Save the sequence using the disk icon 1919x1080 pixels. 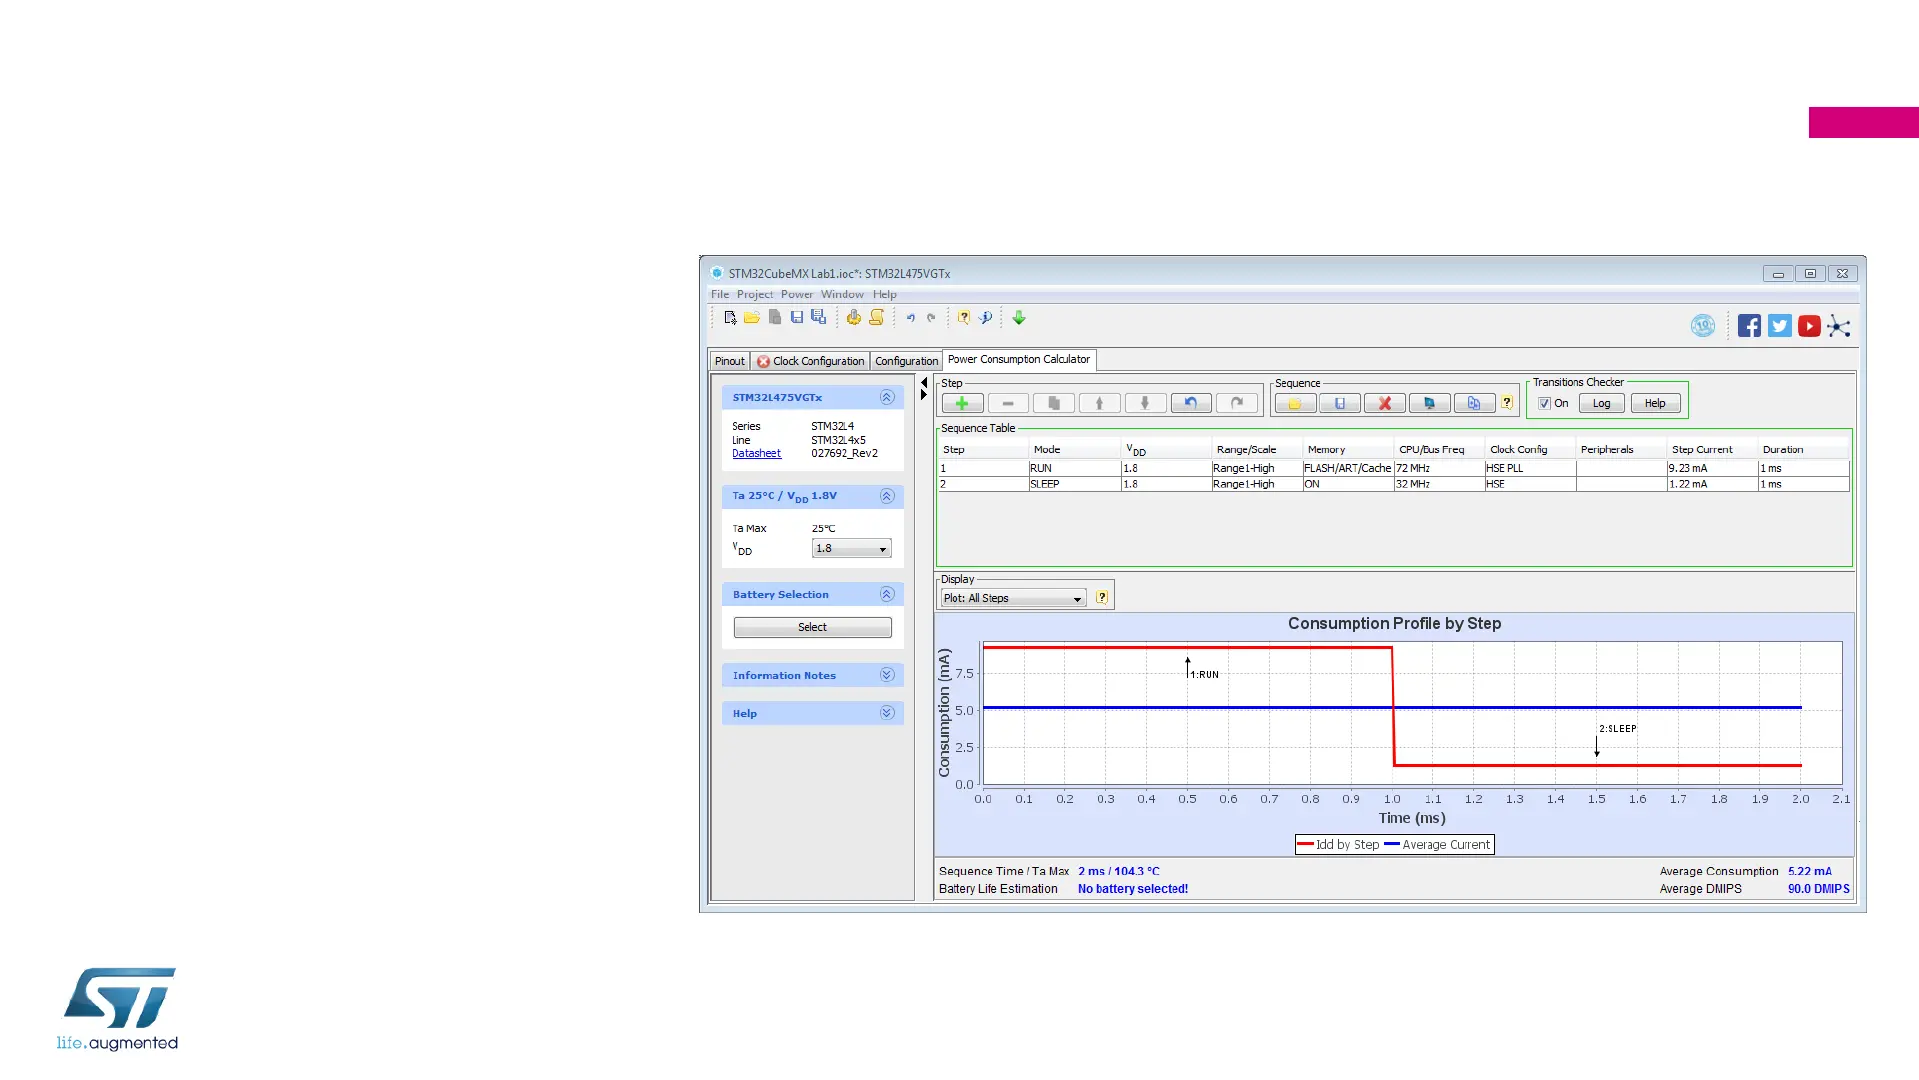click(x=1339, y=403)
